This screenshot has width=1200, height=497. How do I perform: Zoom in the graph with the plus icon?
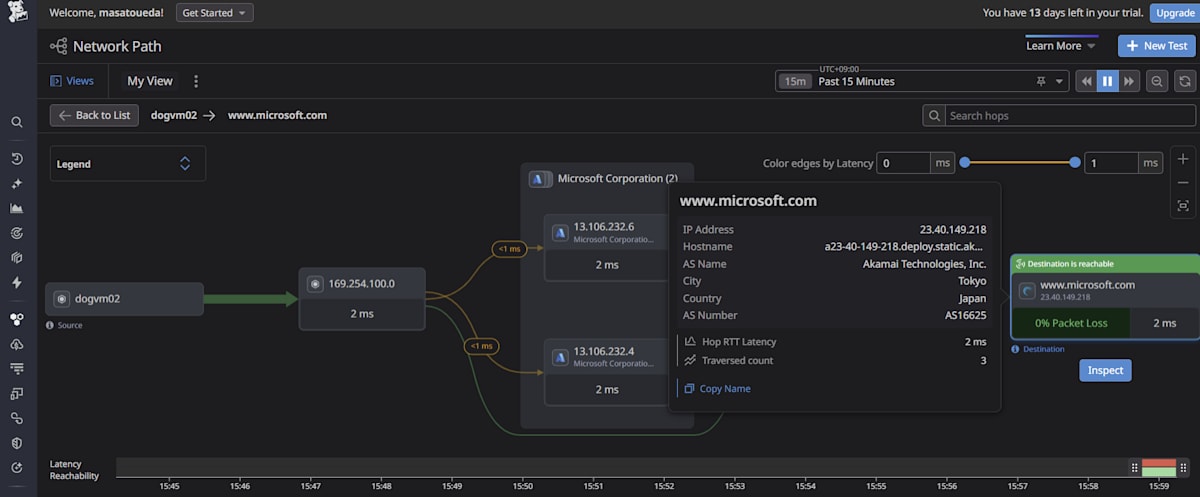pos(1183,159)
